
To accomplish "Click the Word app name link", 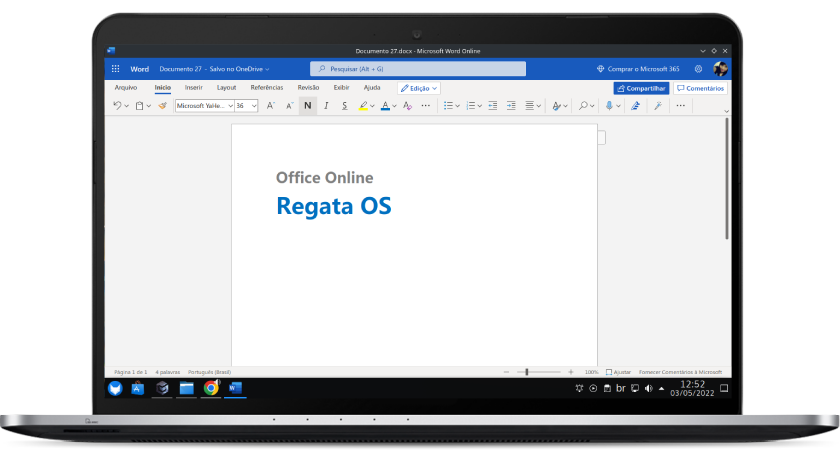I will tap(139, 69).
